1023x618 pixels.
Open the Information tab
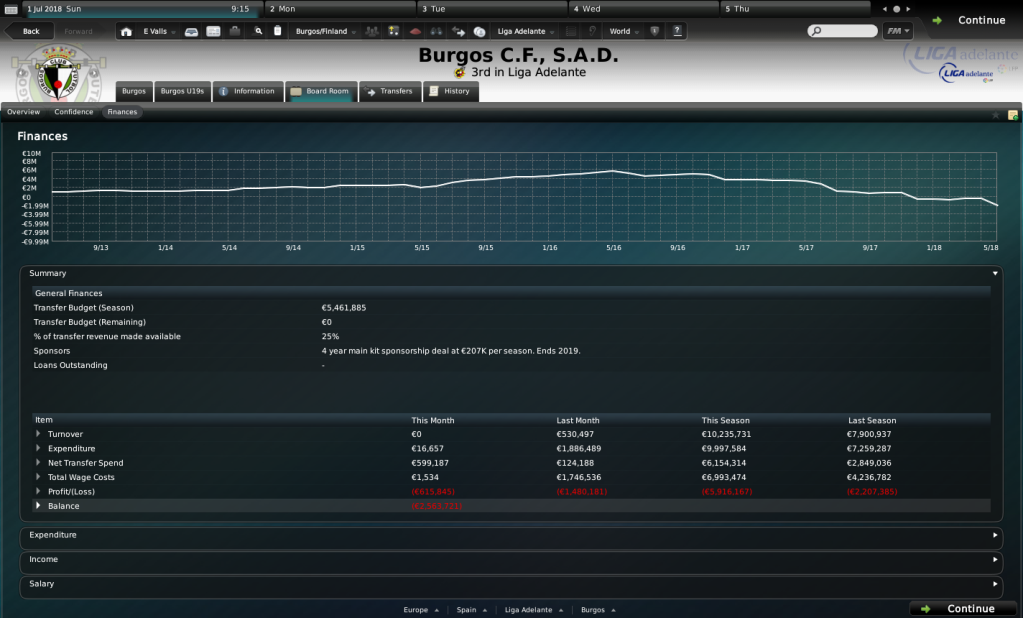[248, 91]
